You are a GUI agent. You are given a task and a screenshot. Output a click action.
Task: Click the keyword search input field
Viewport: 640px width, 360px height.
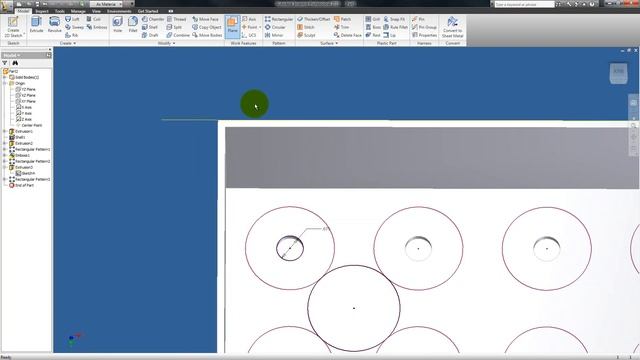pos(524,4)
